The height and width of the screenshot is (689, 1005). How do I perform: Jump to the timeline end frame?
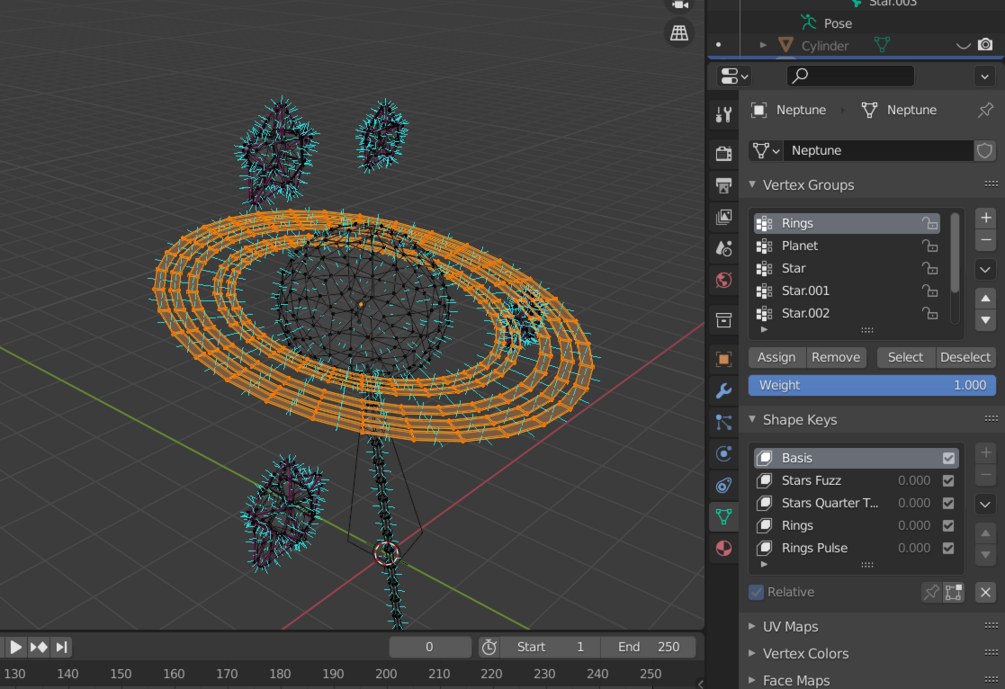click(x=62, y=647)
